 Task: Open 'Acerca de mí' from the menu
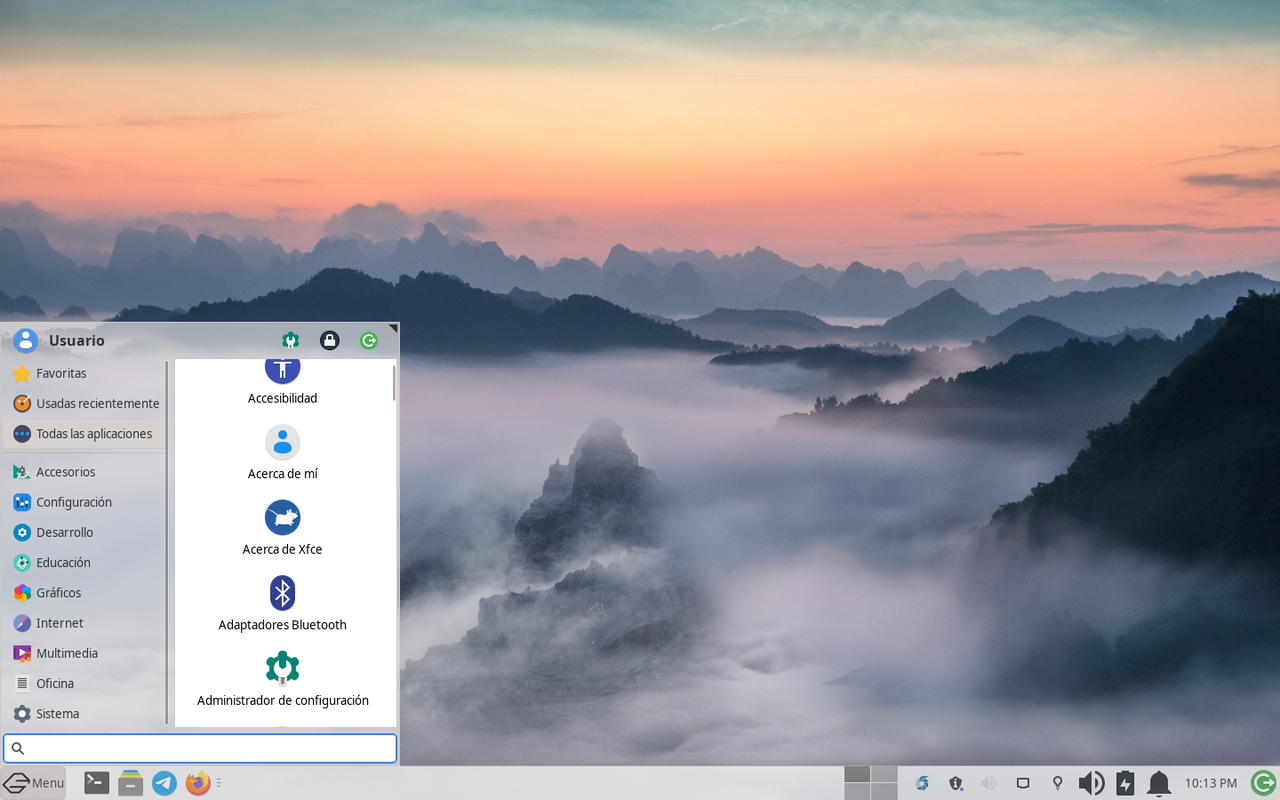point(282,451)
